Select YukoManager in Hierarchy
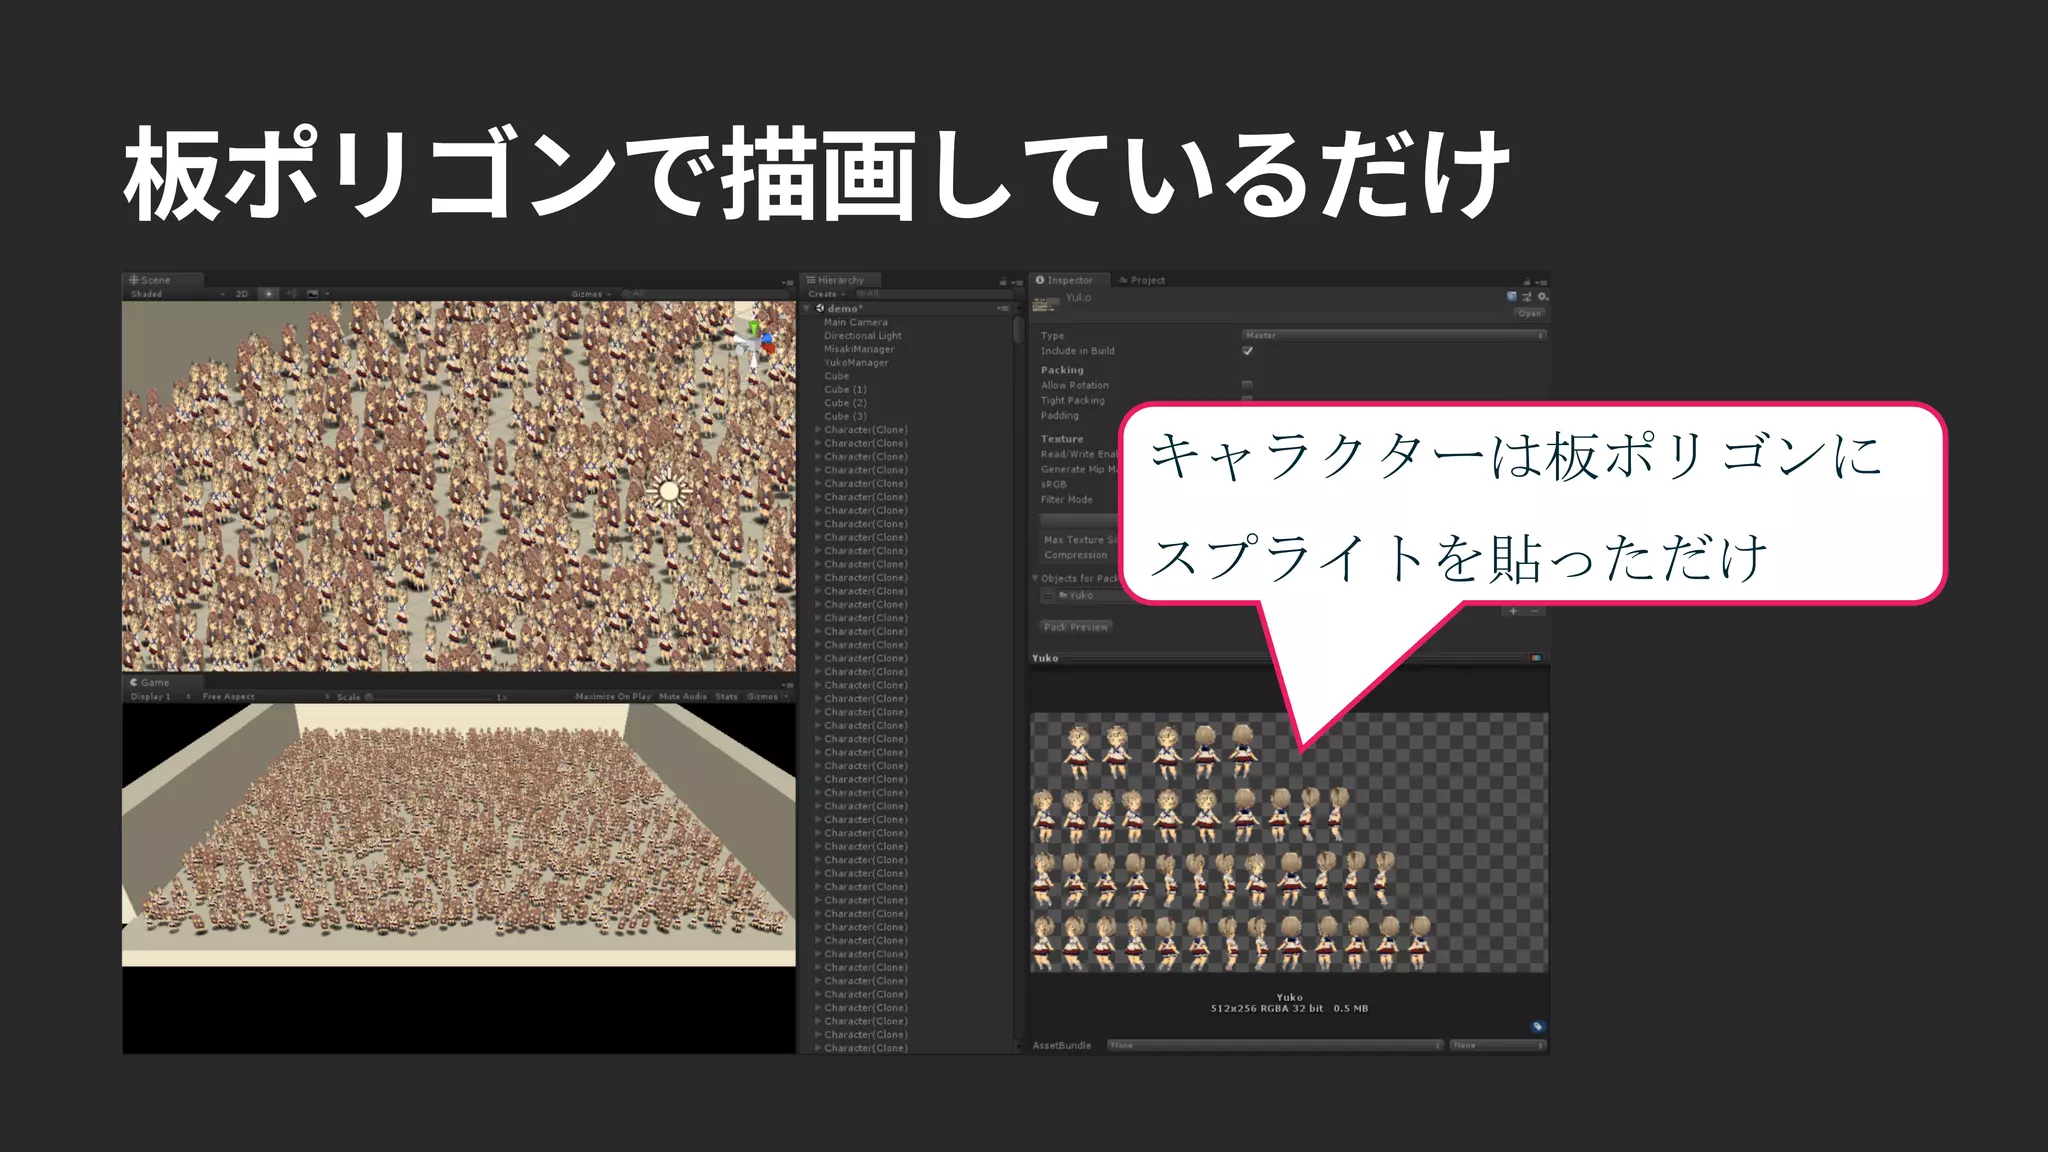 coord(856,363)
